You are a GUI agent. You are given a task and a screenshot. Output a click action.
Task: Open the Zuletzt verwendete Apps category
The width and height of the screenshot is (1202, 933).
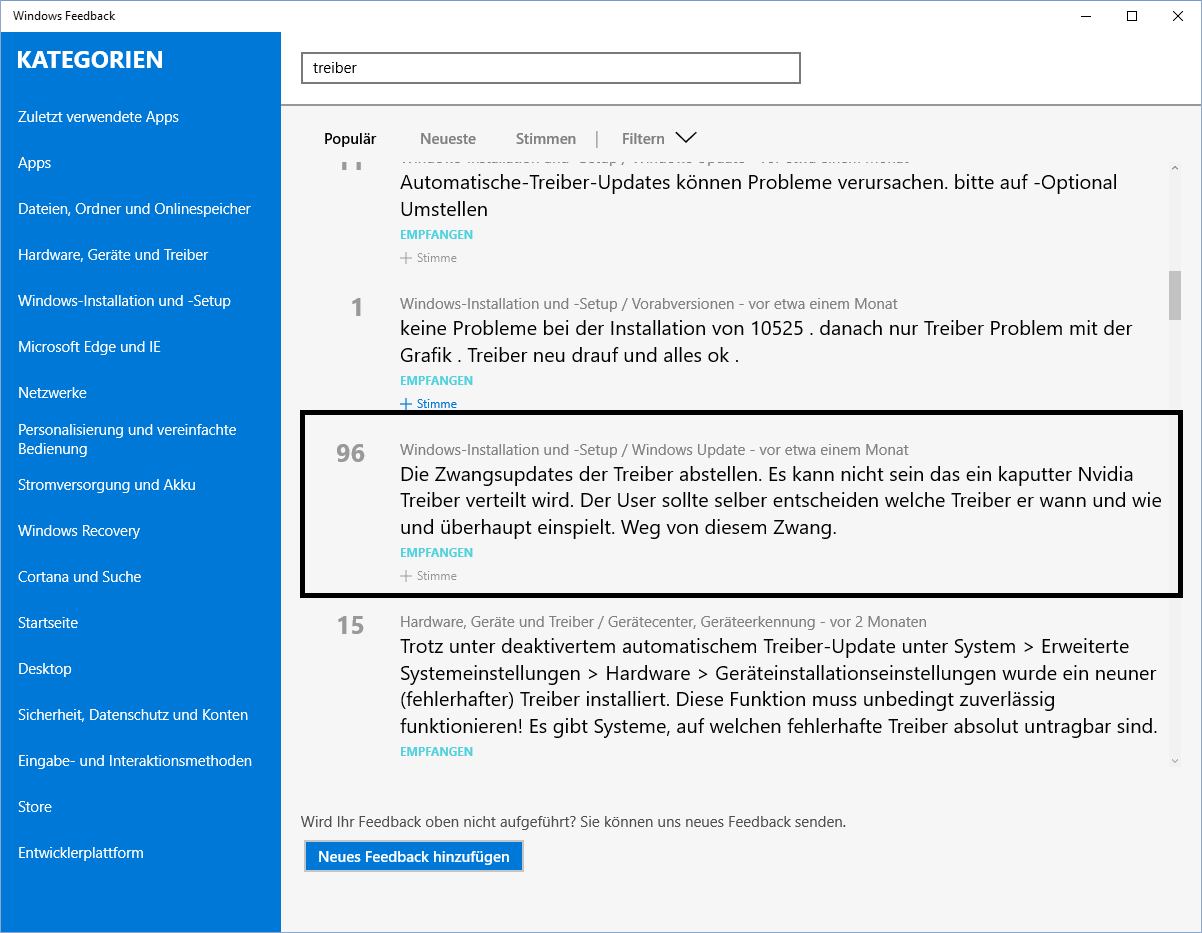pos(98,117)
